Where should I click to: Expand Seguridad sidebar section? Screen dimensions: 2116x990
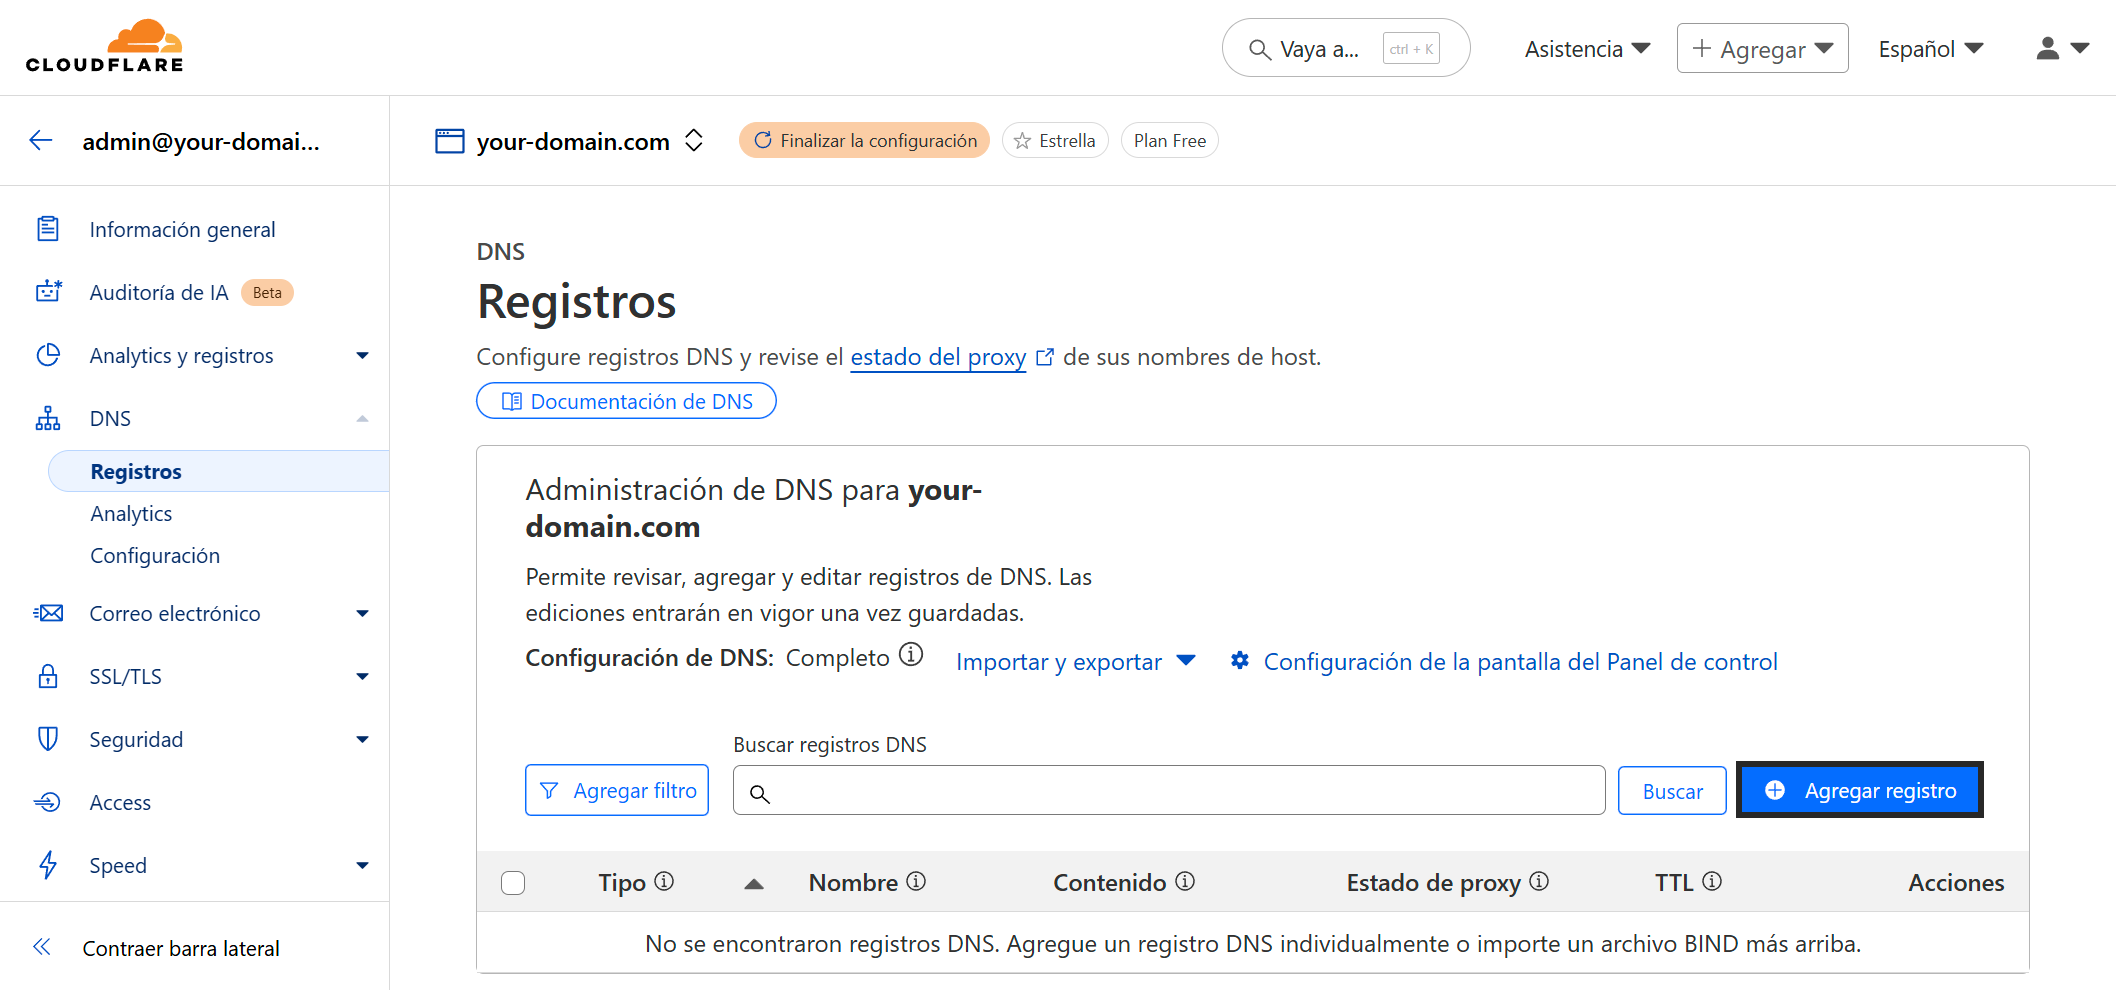pyautogui.click(x=362, y=740)
